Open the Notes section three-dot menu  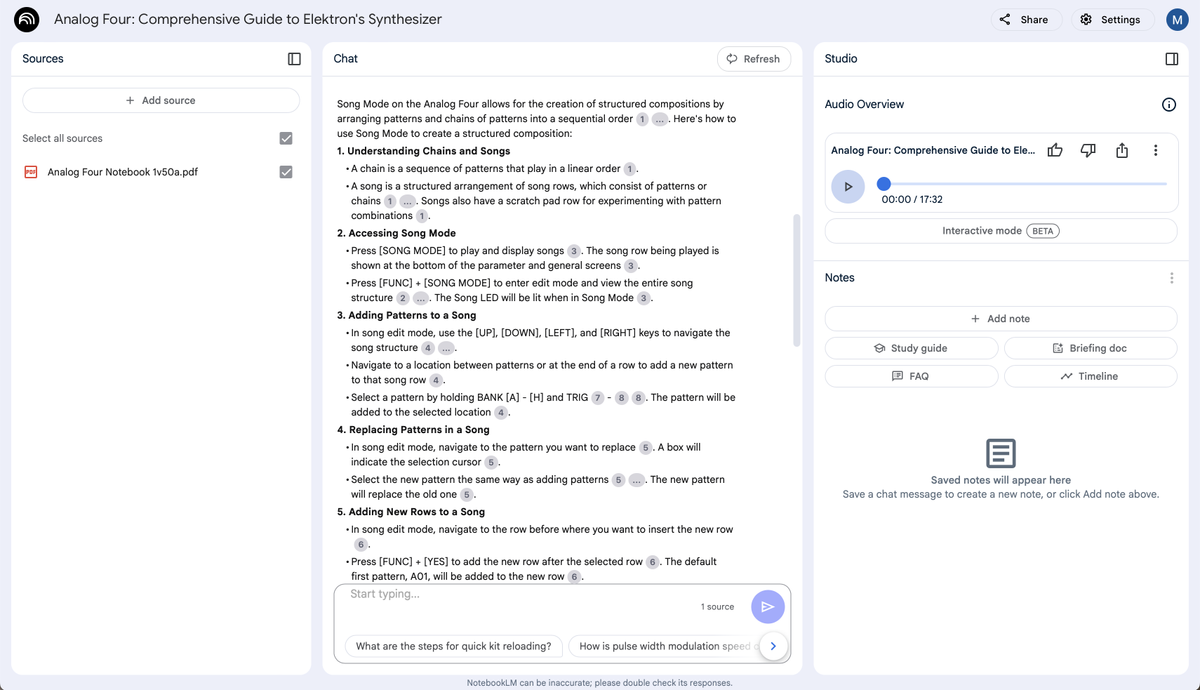(1171, 278)
